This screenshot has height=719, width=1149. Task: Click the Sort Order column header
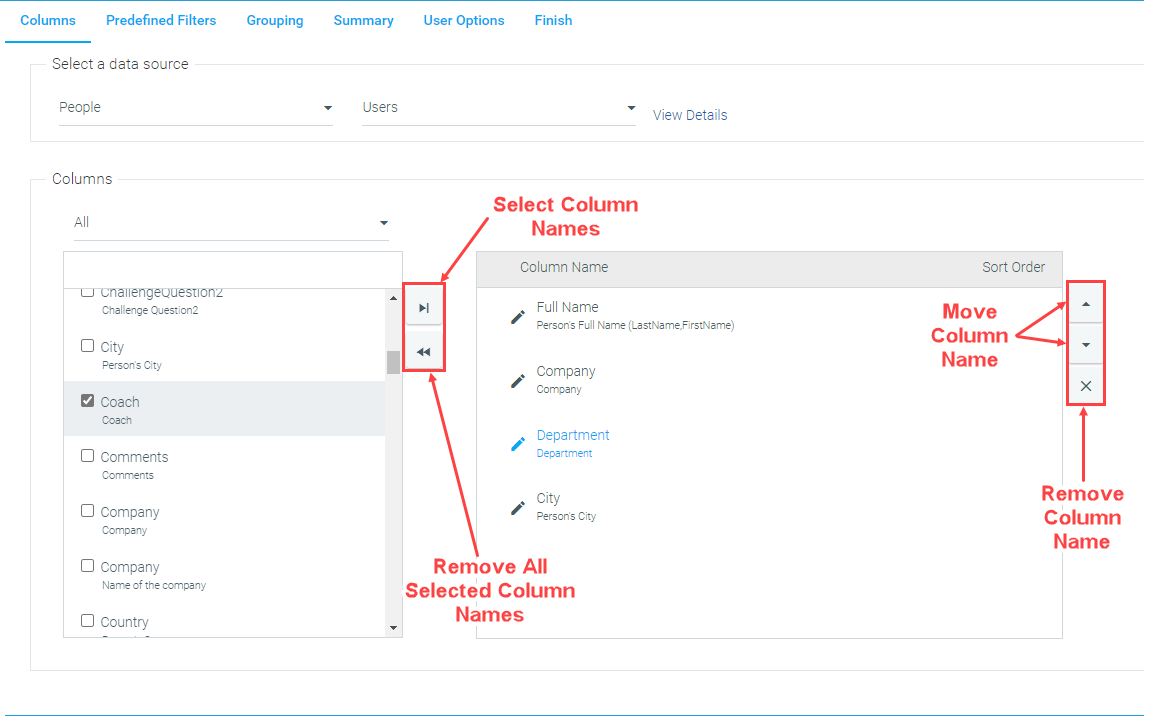coord(1013,267)
